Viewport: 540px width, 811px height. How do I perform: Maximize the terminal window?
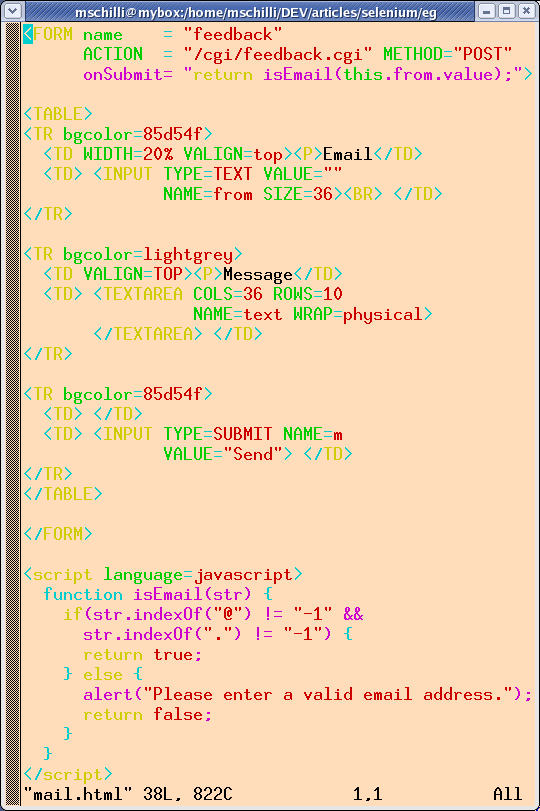coord(506,11)
